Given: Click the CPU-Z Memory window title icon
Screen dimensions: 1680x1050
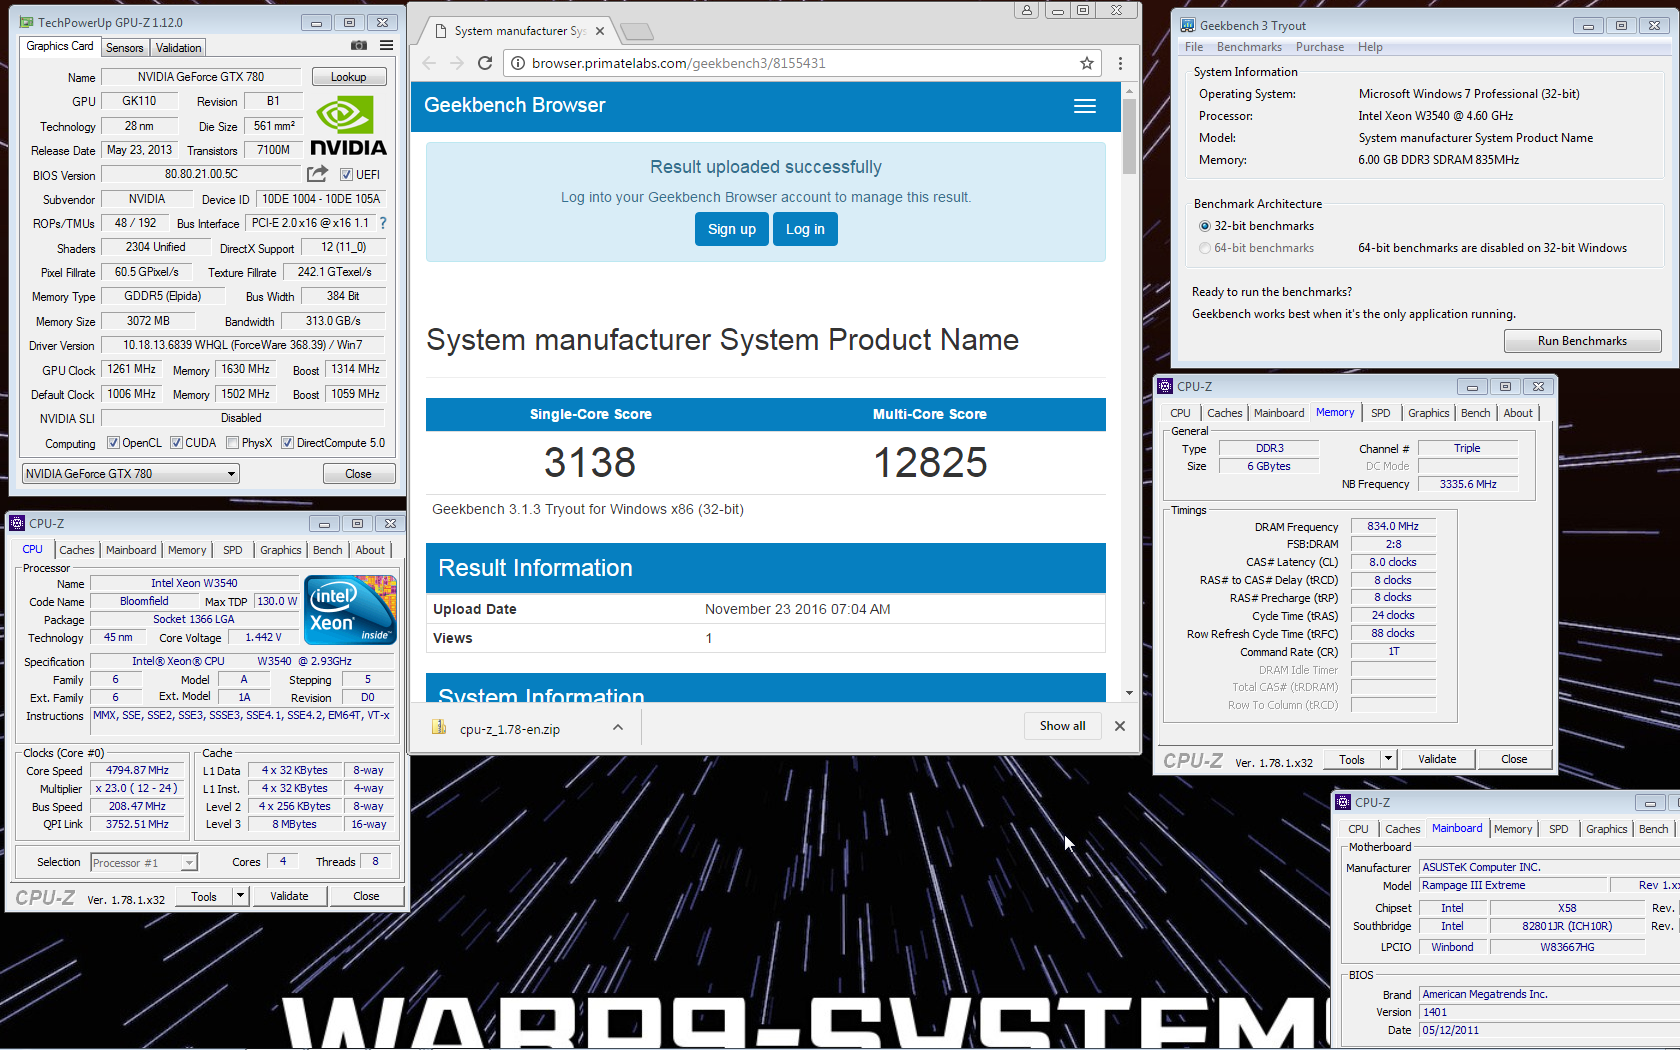Looking at the screenshot, I should (1165, 386).
